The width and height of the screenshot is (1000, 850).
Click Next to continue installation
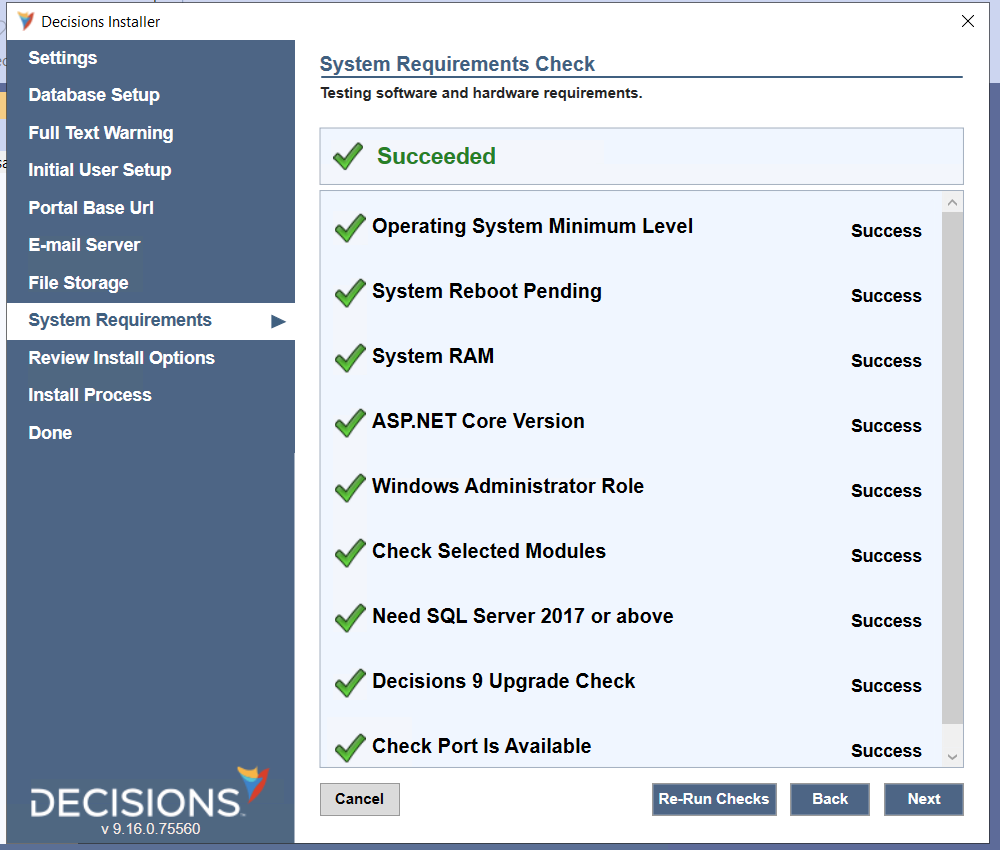click(923, 799)
